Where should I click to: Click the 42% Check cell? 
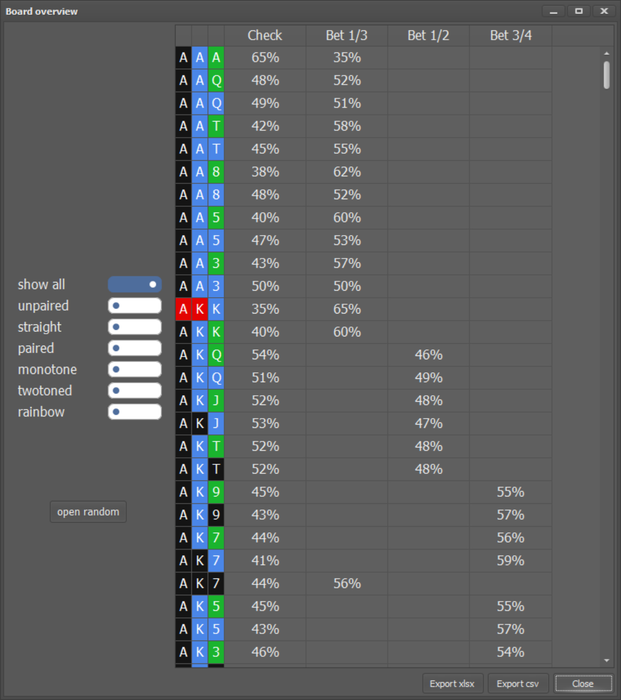[x=265, y=126]
